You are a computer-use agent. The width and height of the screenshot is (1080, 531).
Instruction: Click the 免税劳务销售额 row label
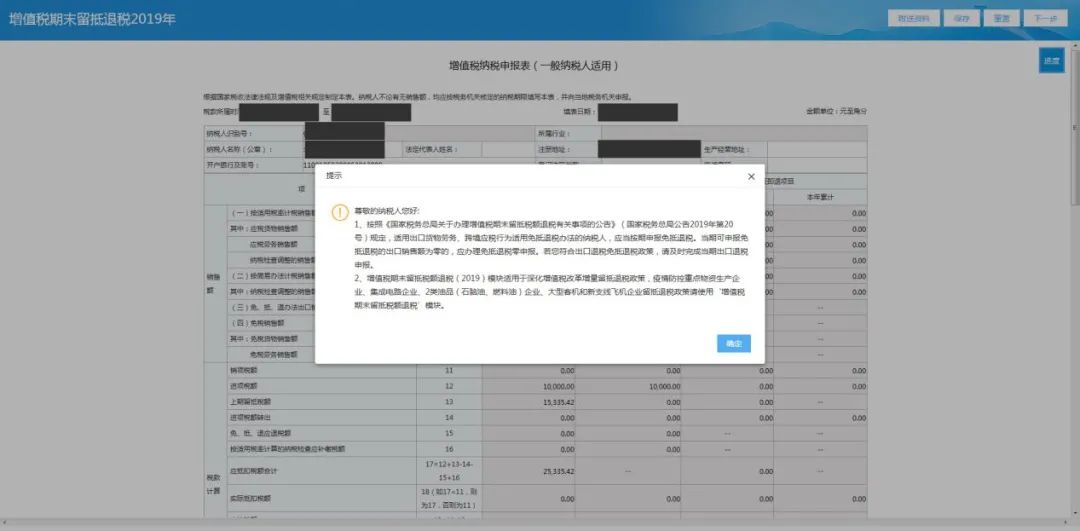273,354
